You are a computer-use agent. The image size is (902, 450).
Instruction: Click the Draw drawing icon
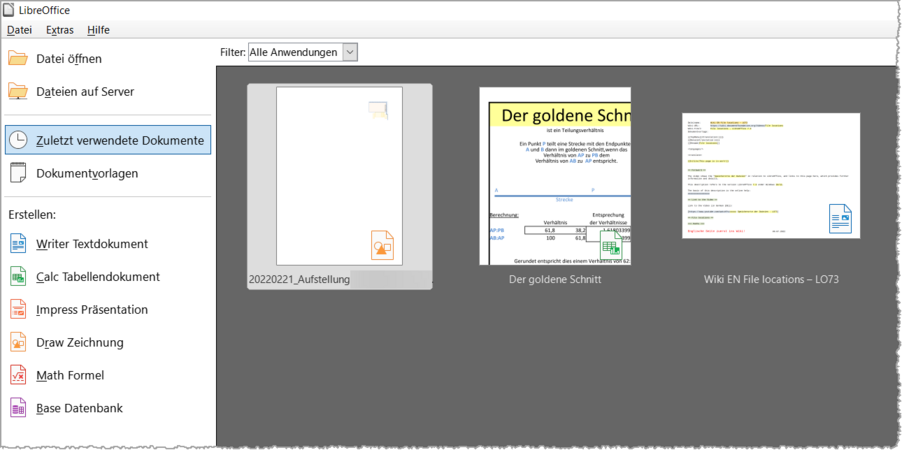18,342
